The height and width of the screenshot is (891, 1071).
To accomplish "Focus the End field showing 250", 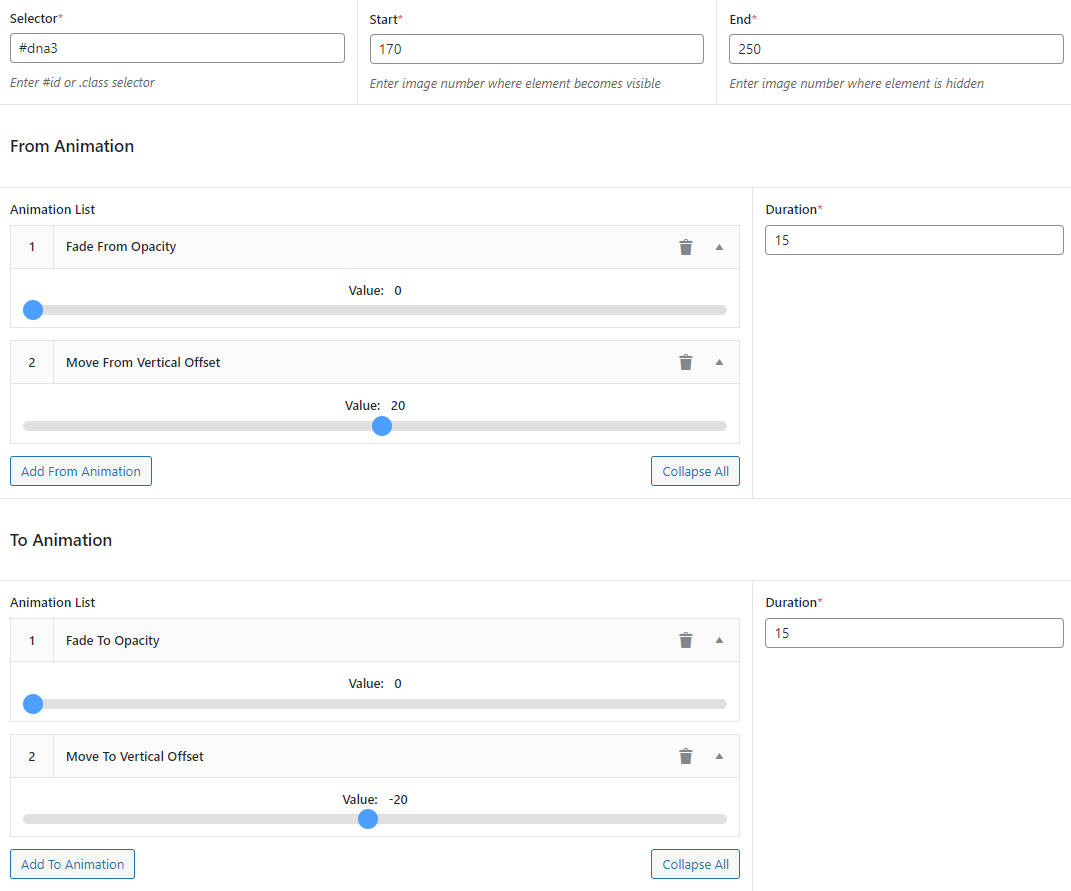I will pos(896,49).
